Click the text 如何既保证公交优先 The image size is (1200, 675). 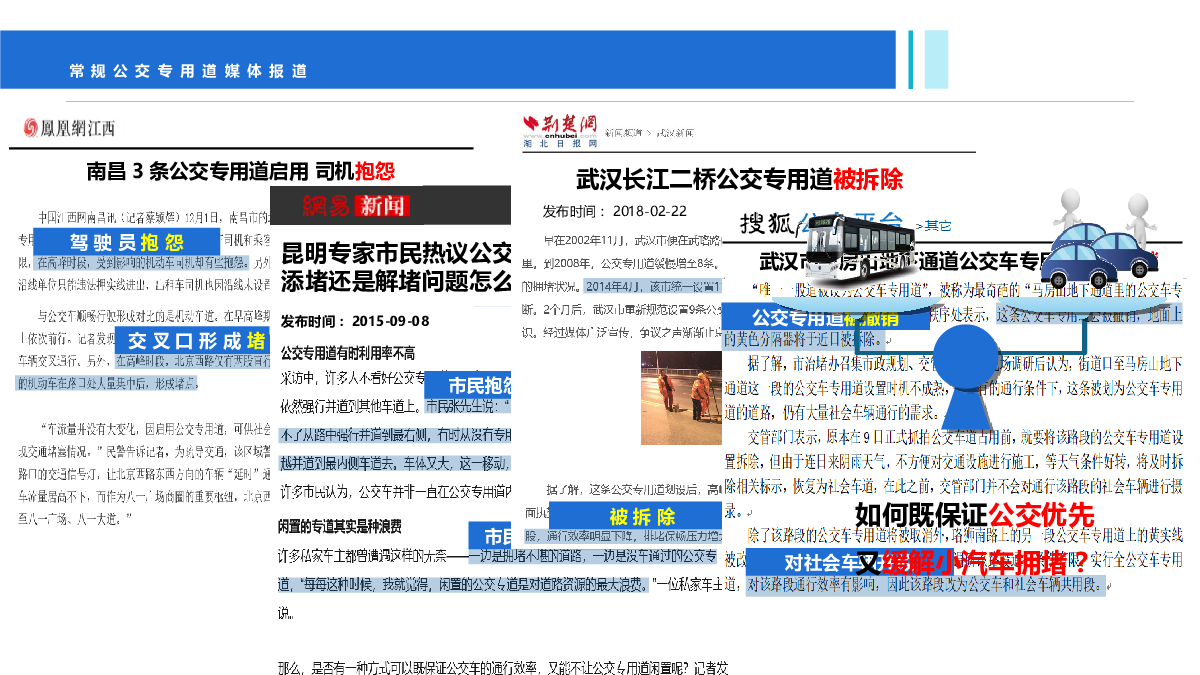tap(974, 516)
